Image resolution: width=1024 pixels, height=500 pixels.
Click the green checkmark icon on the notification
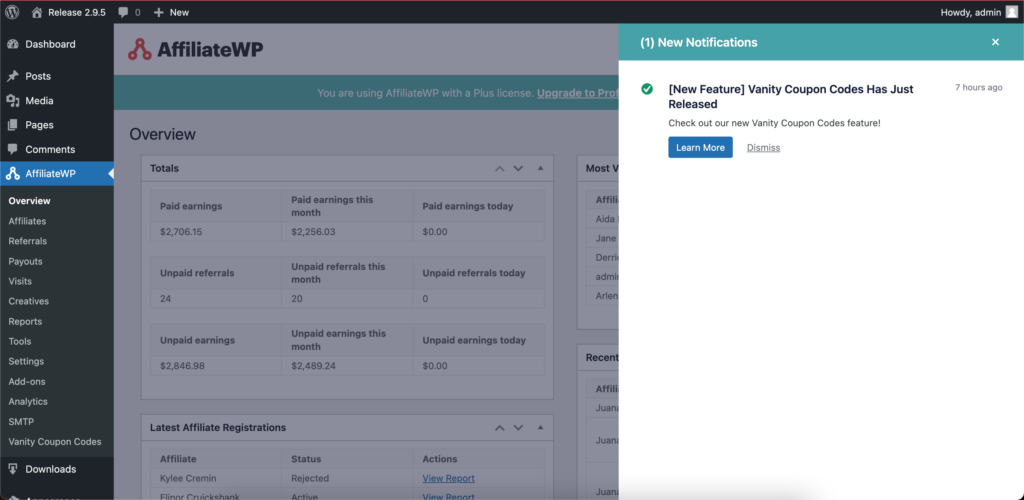pyautogui.click(x=647, y=89)
